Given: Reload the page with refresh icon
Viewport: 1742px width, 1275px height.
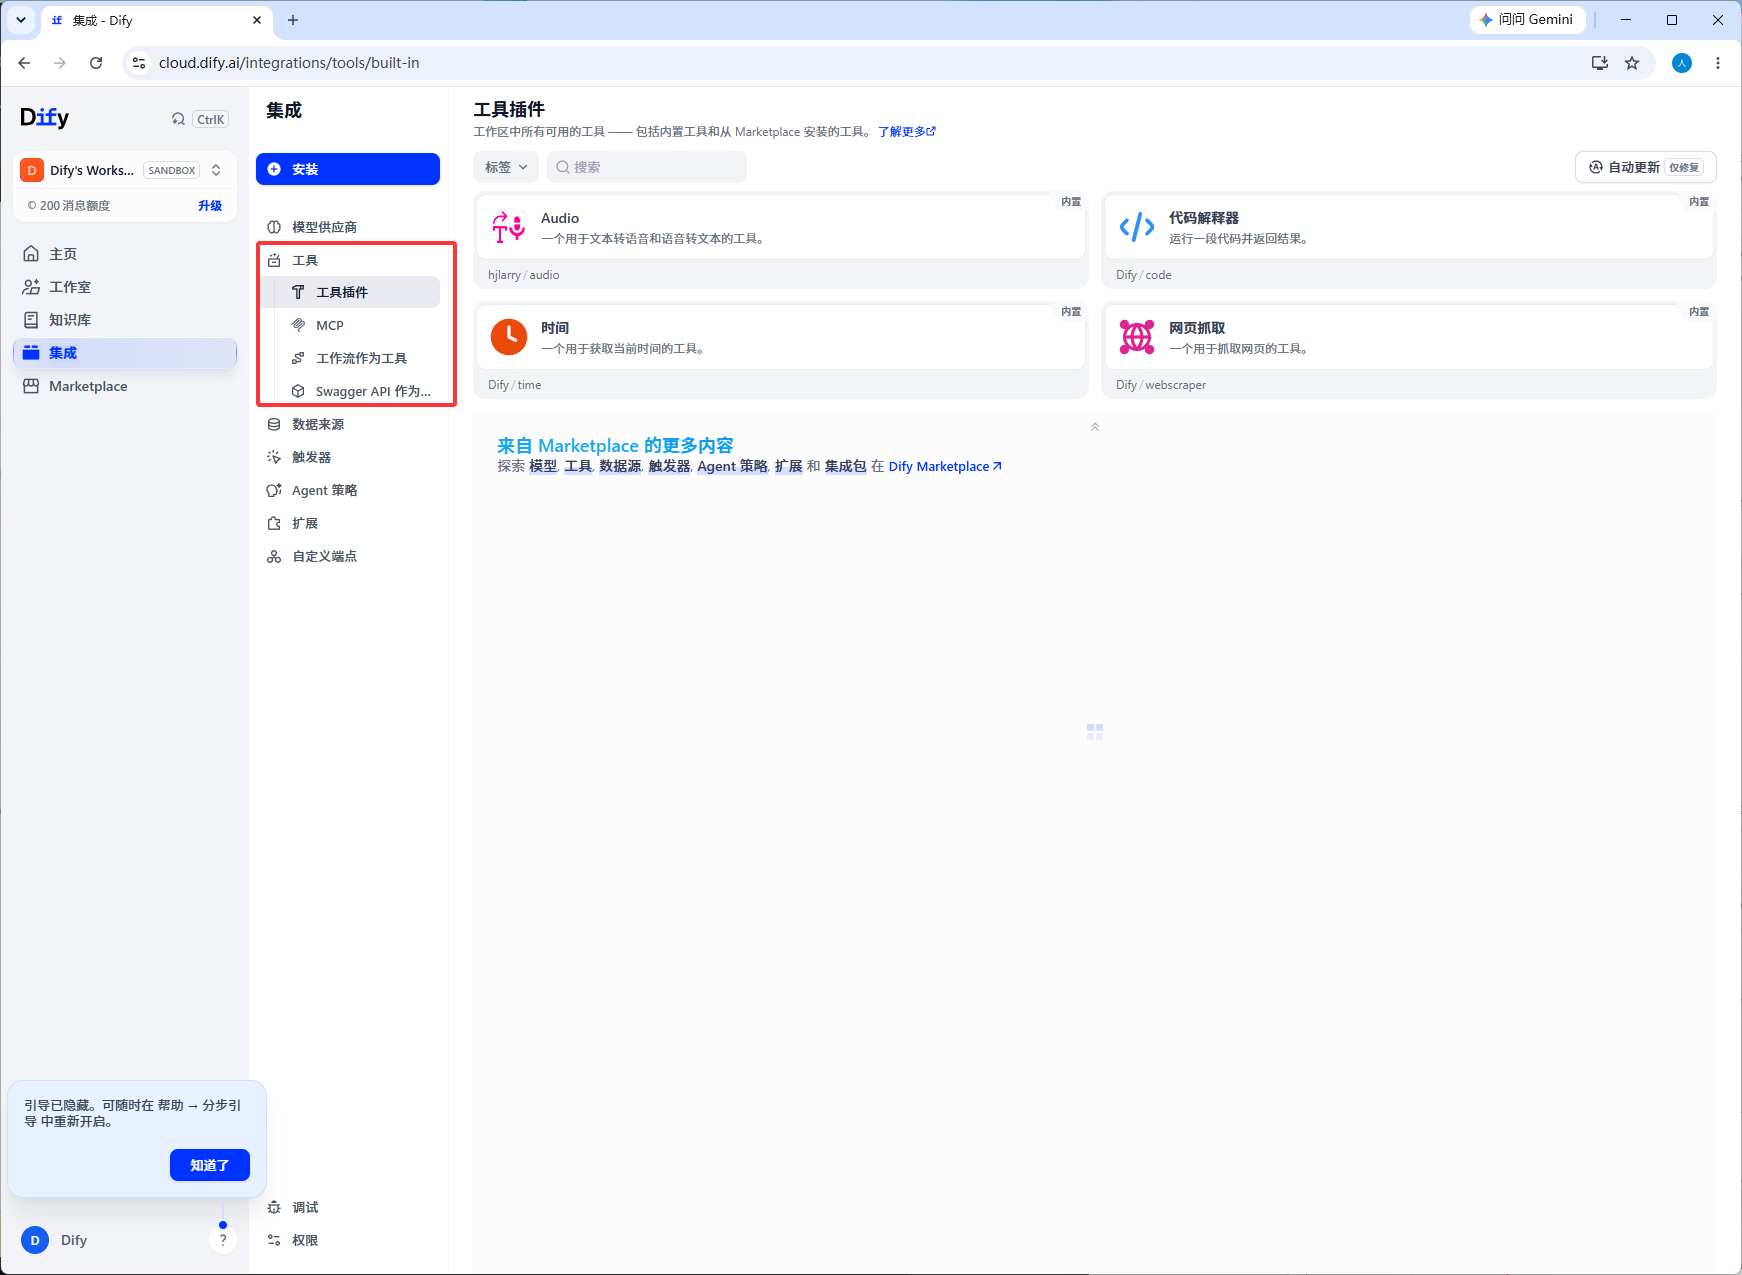Looking at the screenshot, I should coord(96,63).
